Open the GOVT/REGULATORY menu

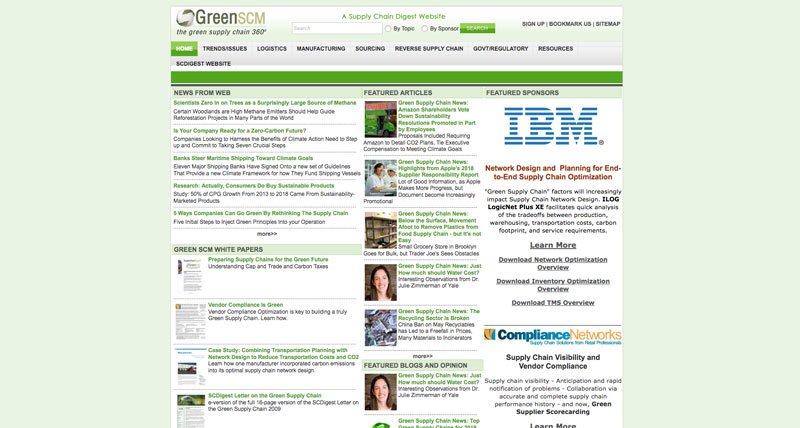(x=501, y=48)
